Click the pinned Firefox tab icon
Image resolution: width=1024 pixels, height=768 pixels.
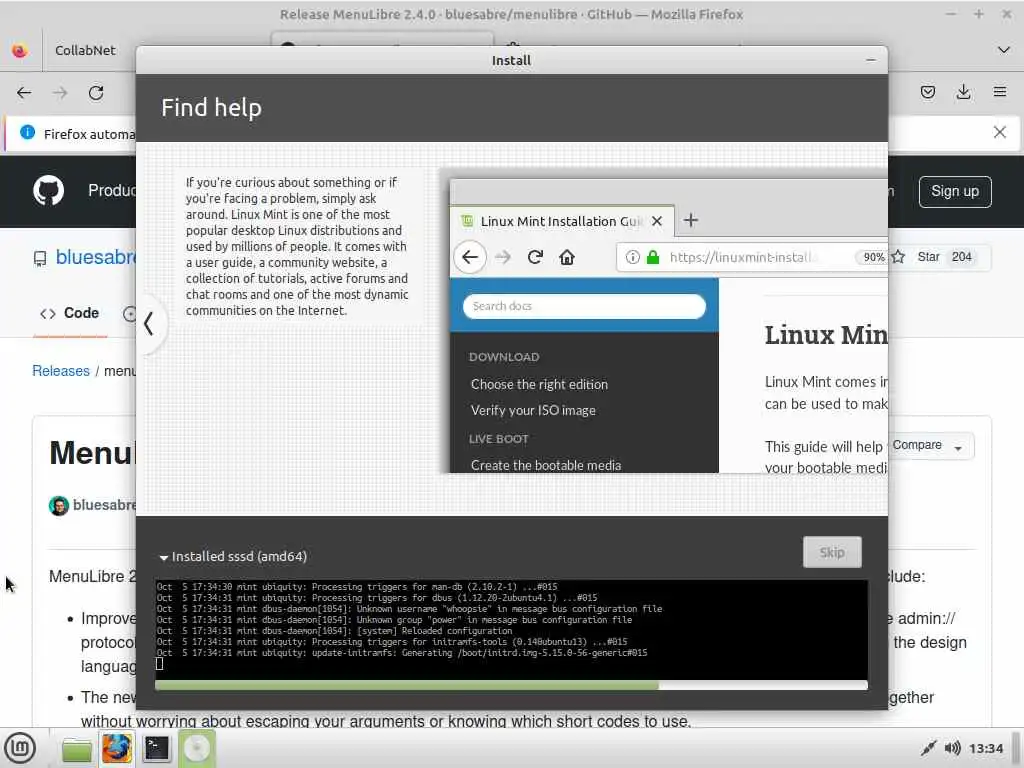pos(20,50)
